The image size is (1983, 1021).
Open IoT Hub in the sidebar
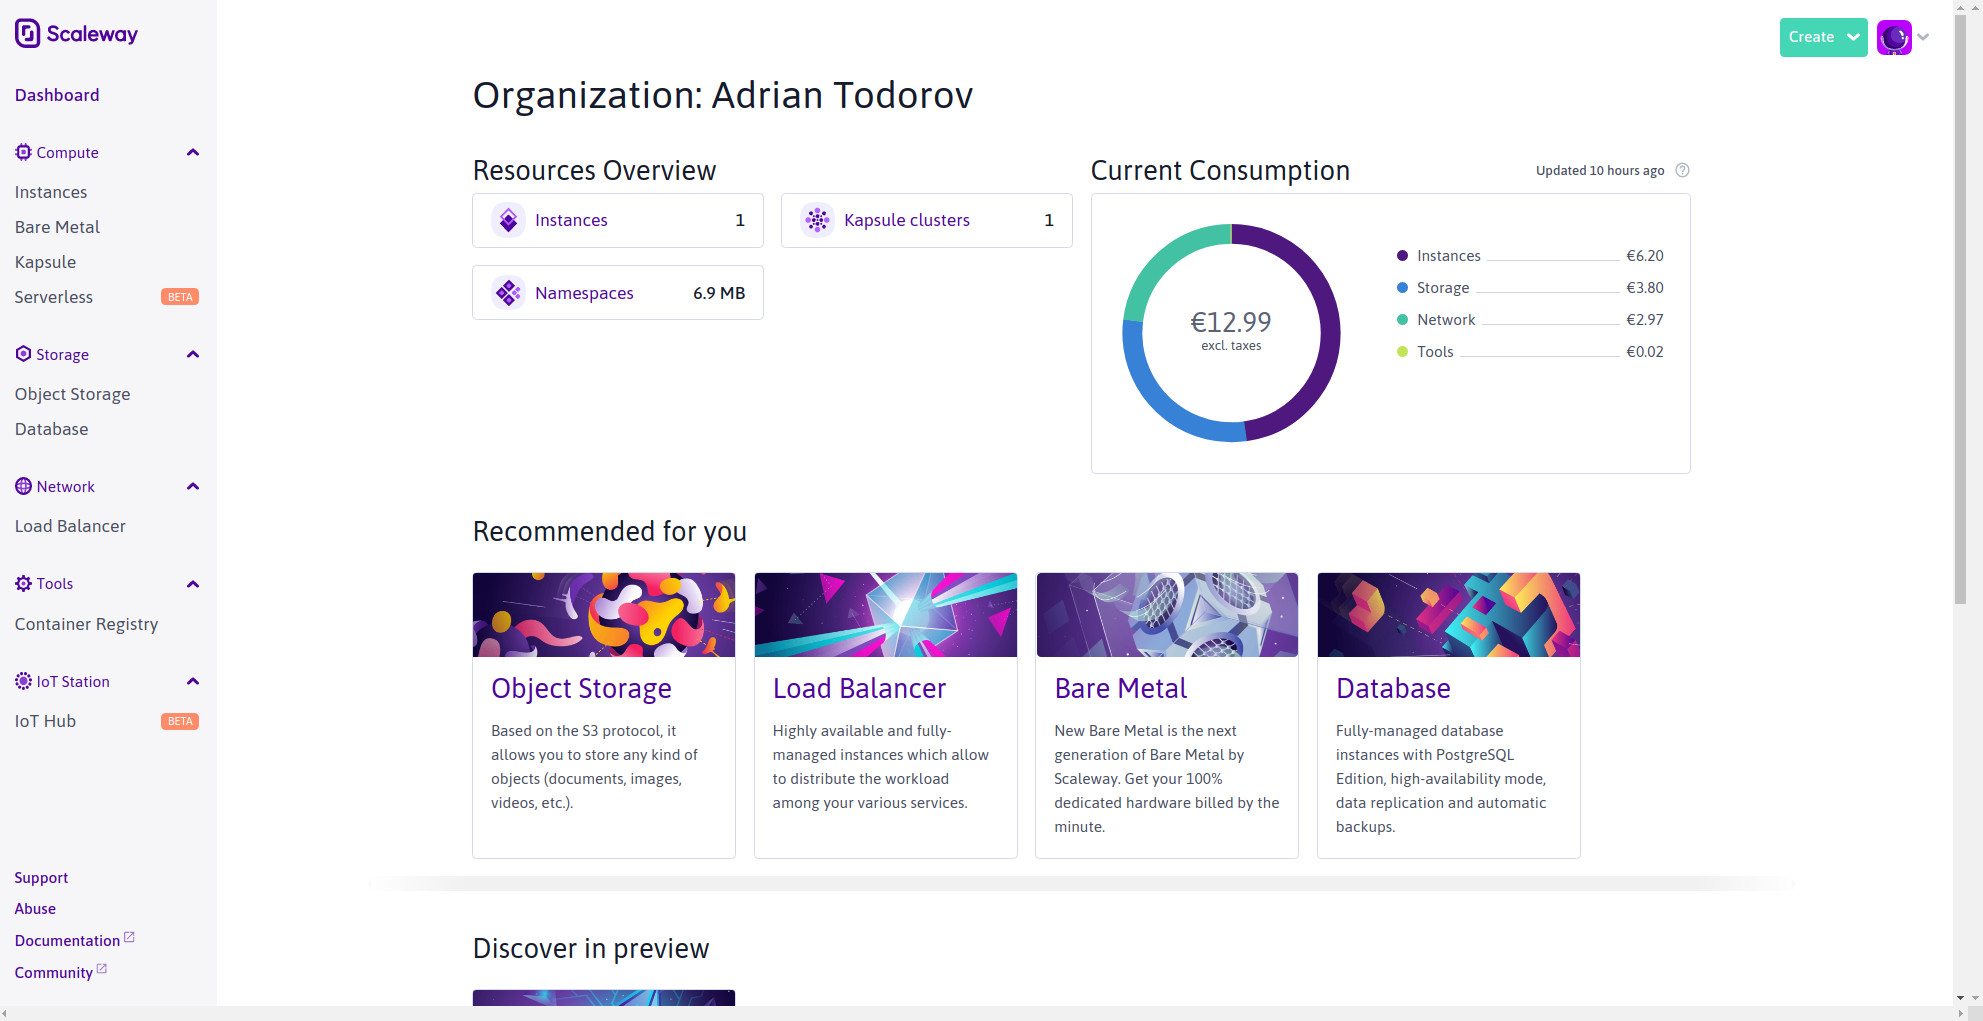click(45, 721)
